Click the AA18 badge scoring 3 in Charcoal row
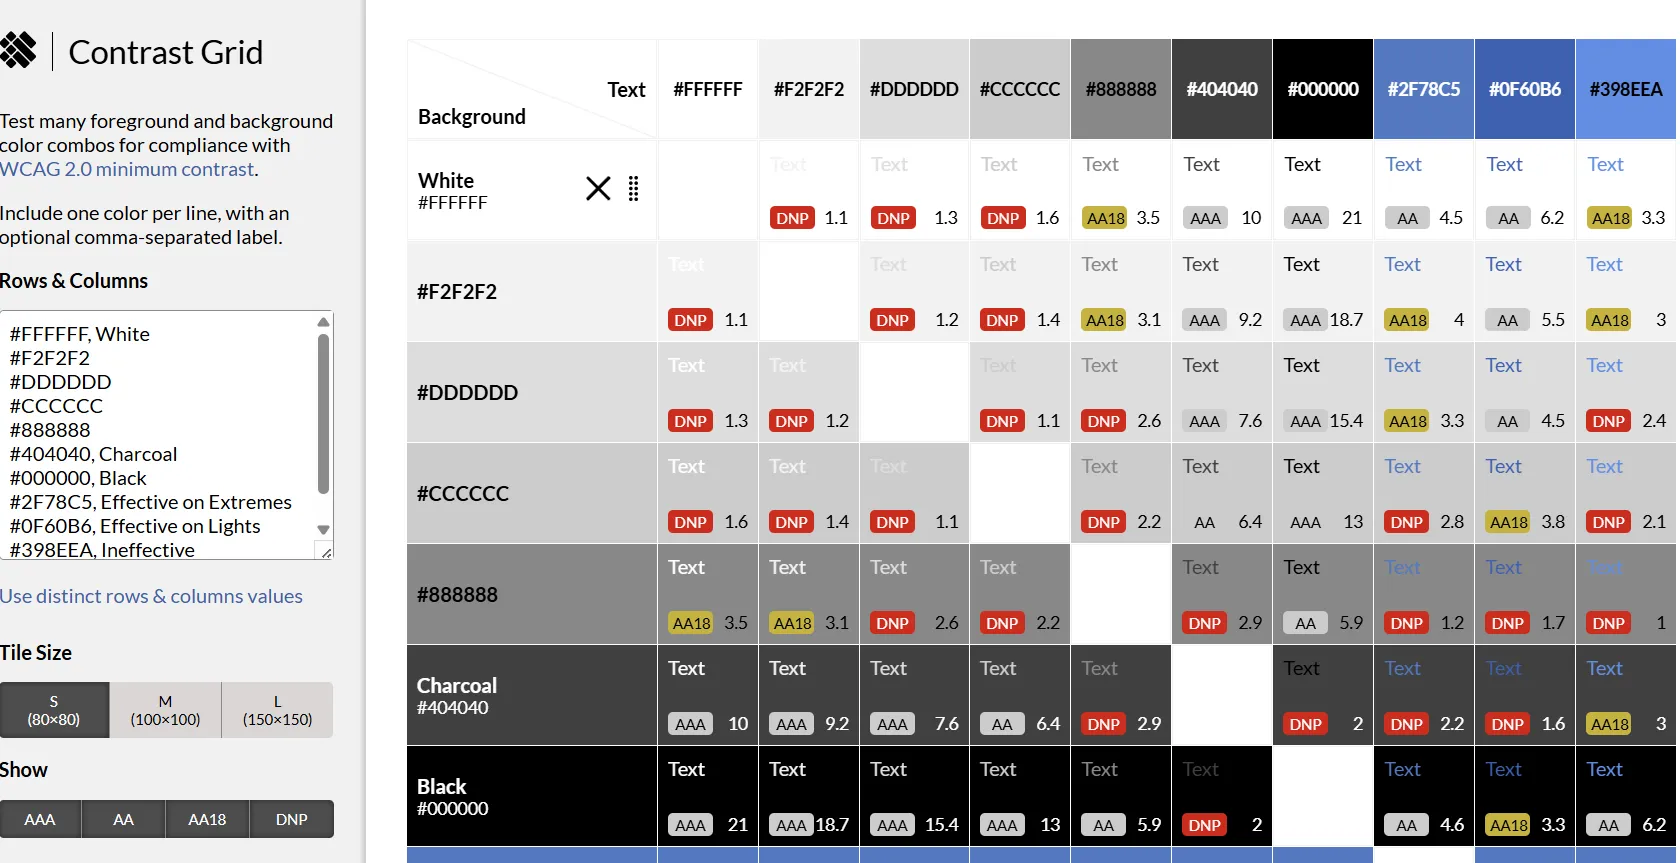 pos(1609,724)
